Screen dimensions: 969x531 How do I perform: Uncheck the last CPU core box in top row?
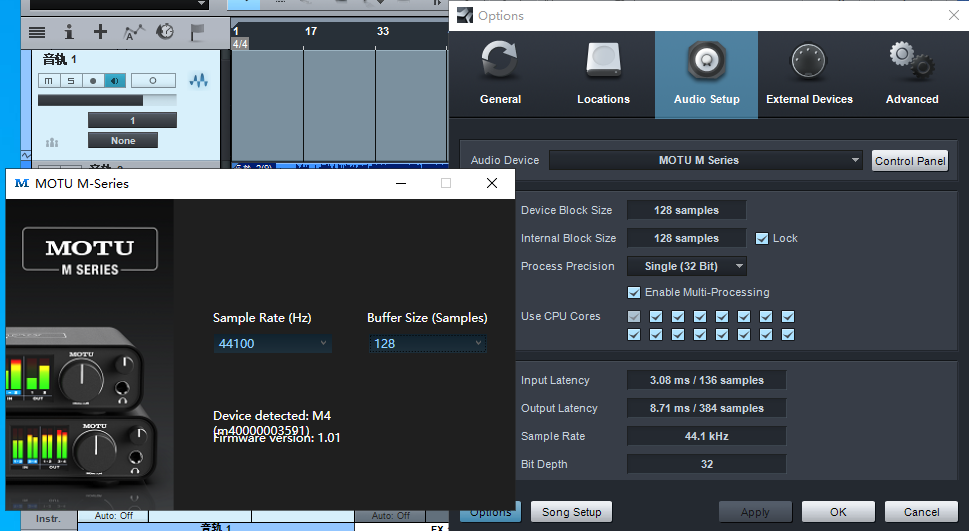[788, 316]
